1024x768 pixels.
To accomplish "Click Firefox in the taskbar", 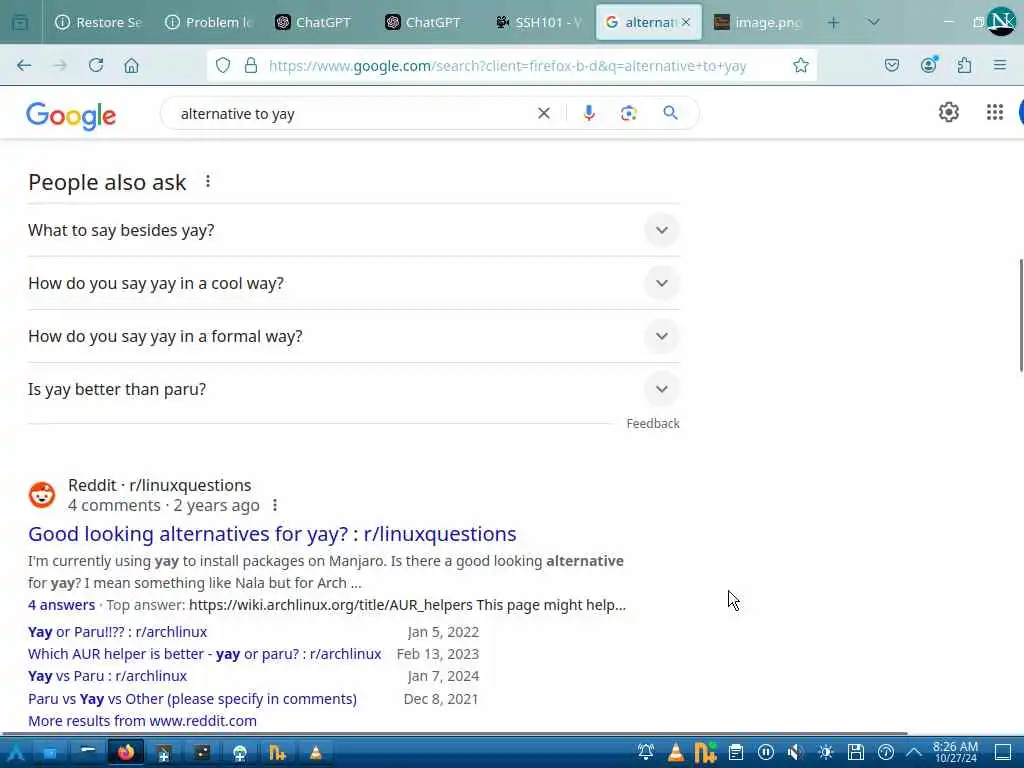I will [126, 752].
